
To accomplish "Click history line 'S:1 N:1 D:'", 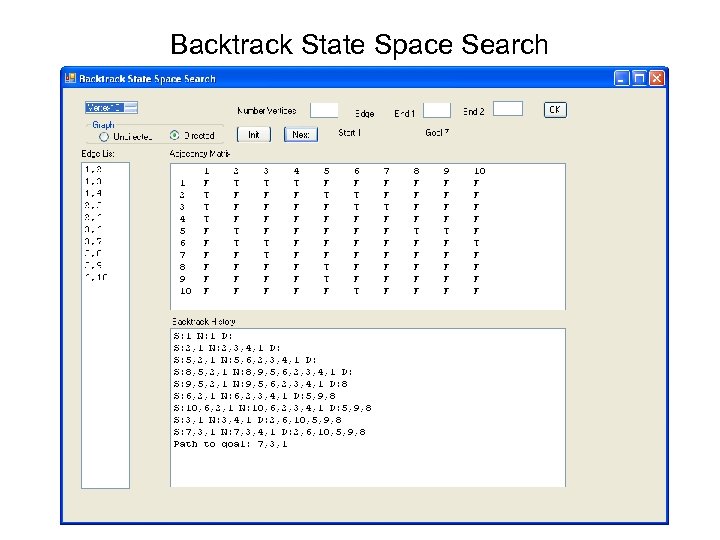I will click(x=203, y=336).
